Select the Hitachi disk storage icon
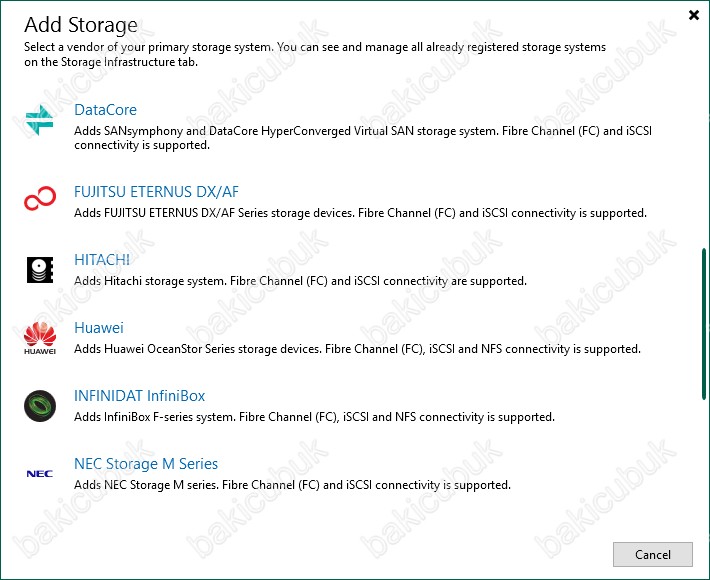The height and width of the screenshot is (580, 710). (40, 270)
